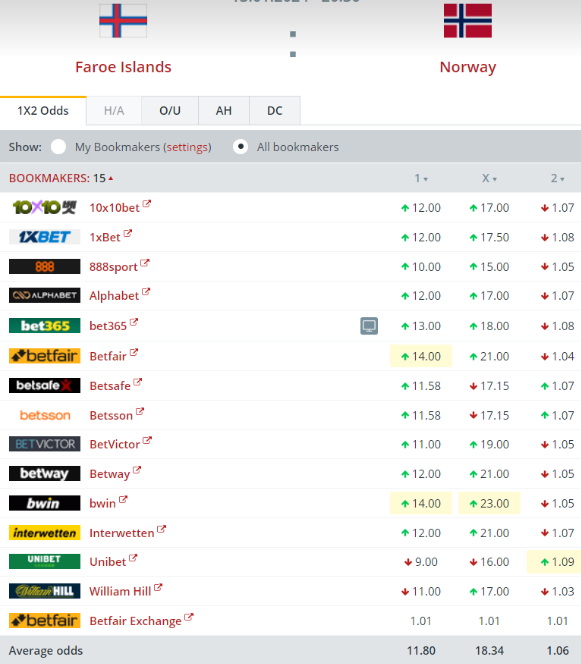
Task: Open the Betfair Exchange bookmaker link
Action: 136,621
